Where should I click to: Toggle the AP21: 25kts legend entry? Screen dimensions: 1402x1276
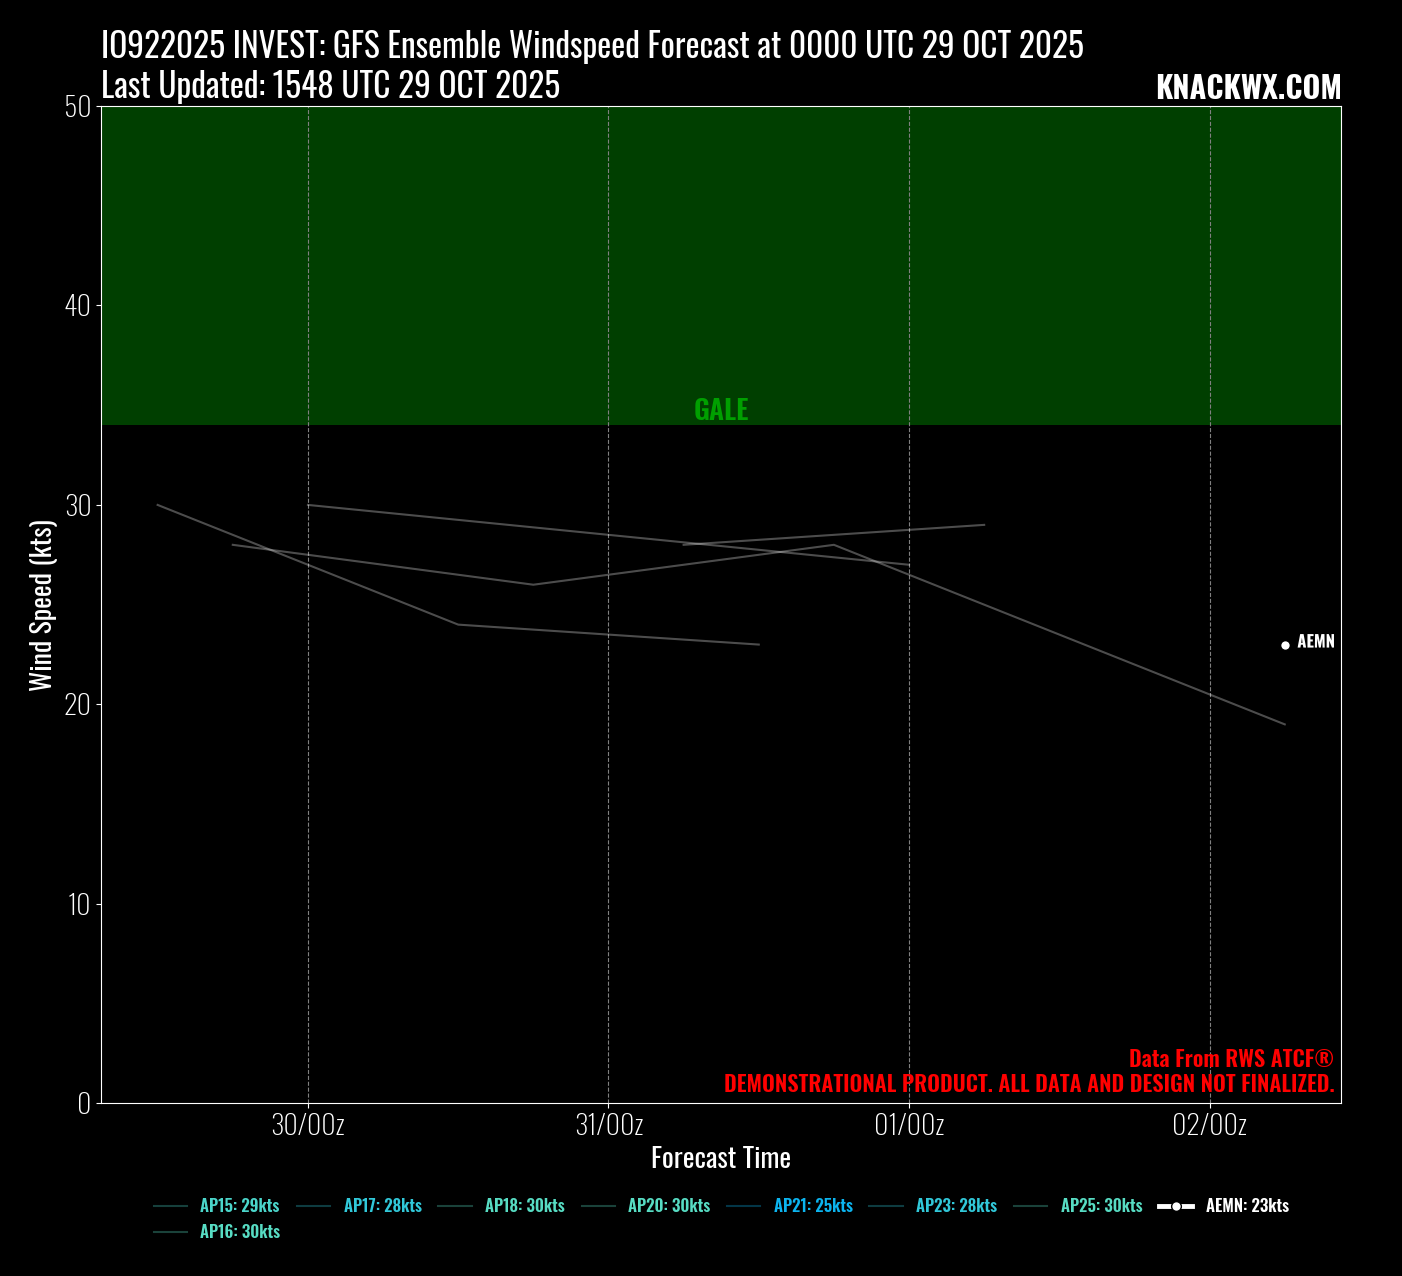click(x=812, y=1206)
